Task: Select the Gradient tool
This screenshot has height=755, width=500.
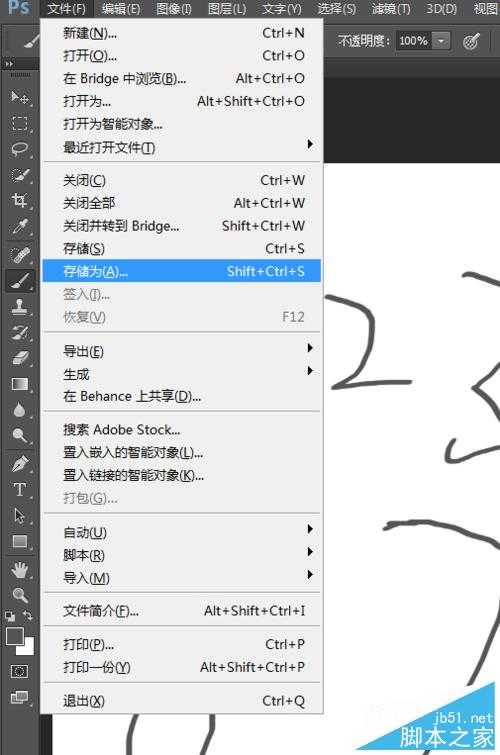Action: pos(19,384)
